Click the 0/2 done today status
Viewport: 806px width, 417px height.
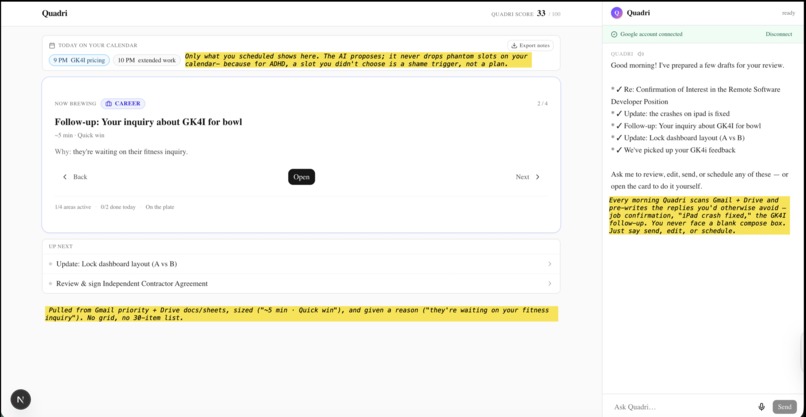[x=118, y=207]
